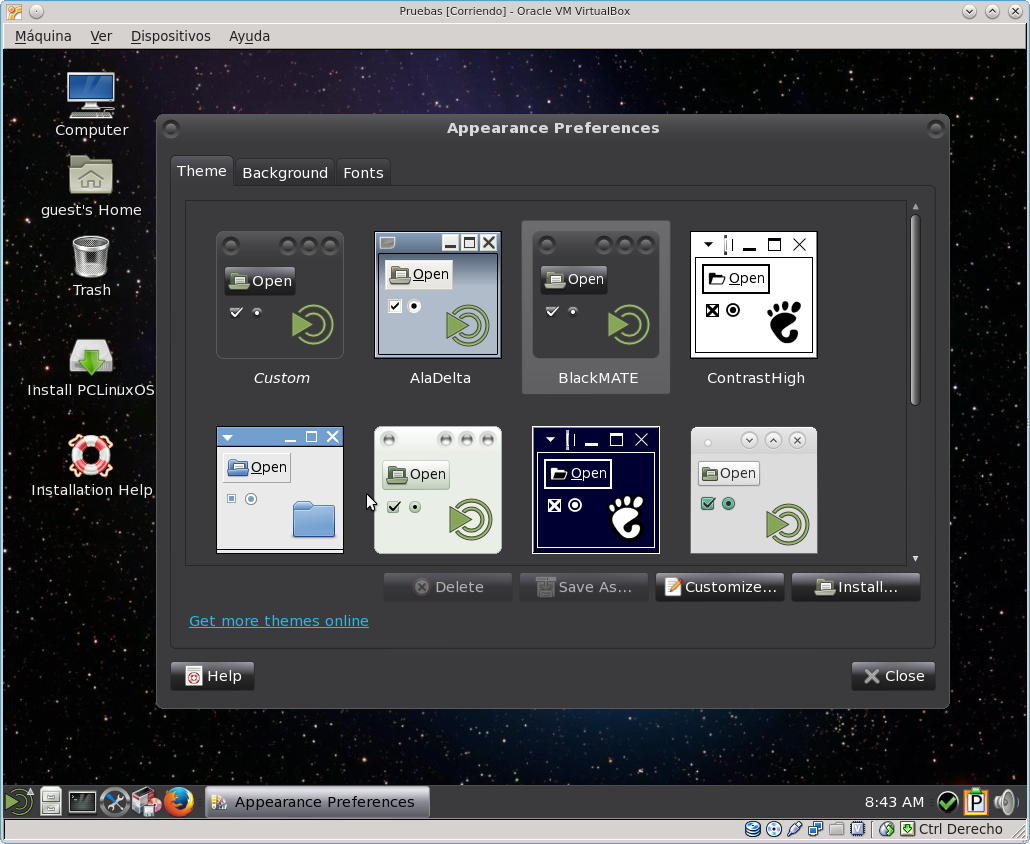Viewport: 1030px width, 844px height.
Task: Switch to the Background tab
Action: tap(285, 172)
